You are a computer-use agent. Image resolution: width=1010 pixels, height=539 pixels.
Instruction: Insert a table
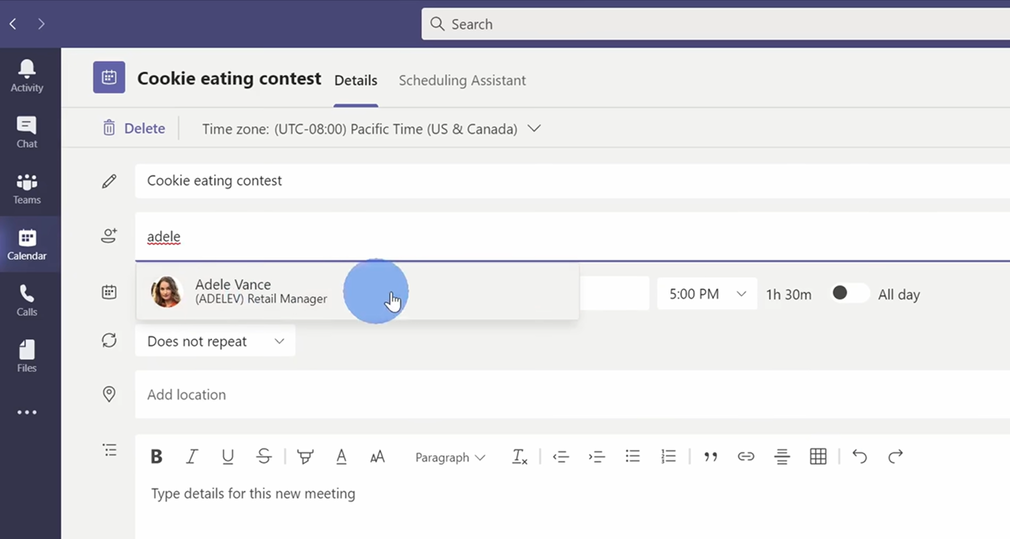(818, 457)
